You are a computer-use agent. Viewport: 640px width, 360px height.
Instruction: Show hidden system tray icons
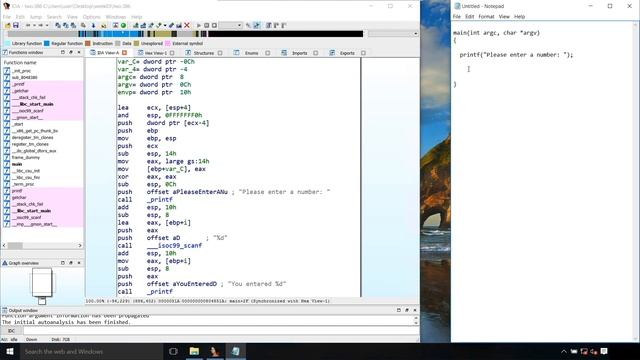tap(564, 351)
